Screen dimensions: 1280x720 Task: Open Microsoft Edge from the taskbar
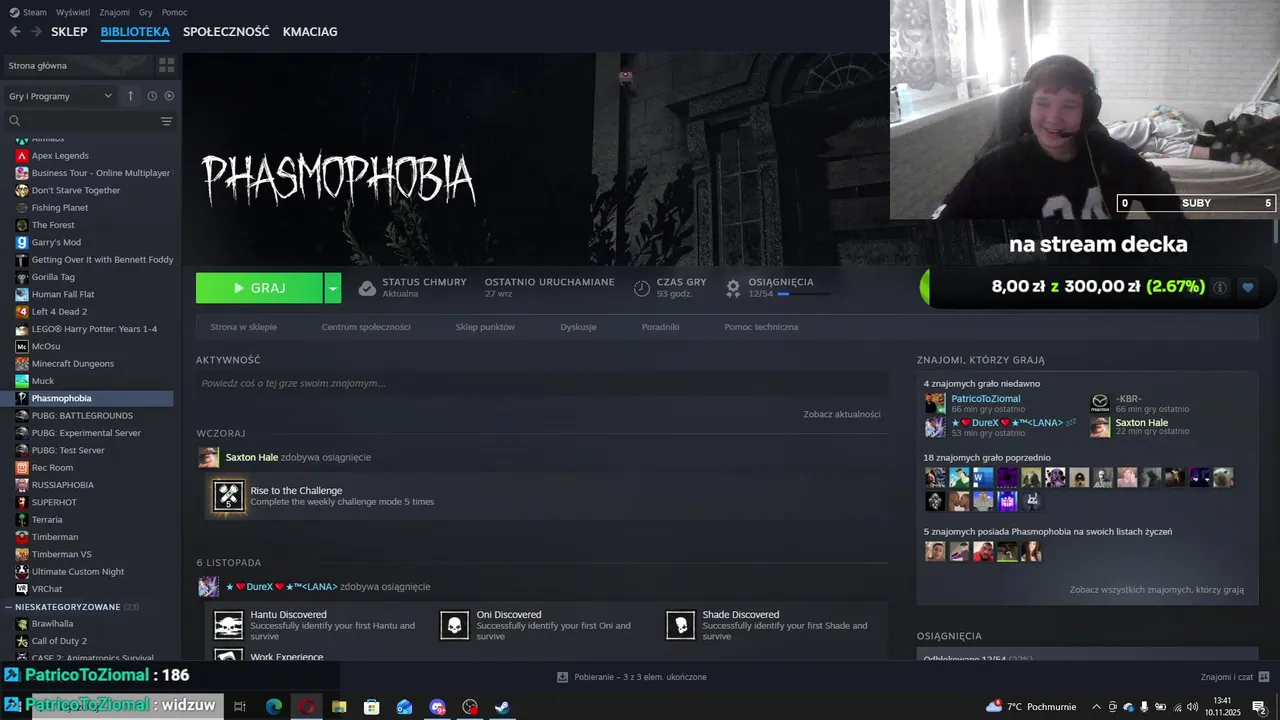(x=273, y=707)
